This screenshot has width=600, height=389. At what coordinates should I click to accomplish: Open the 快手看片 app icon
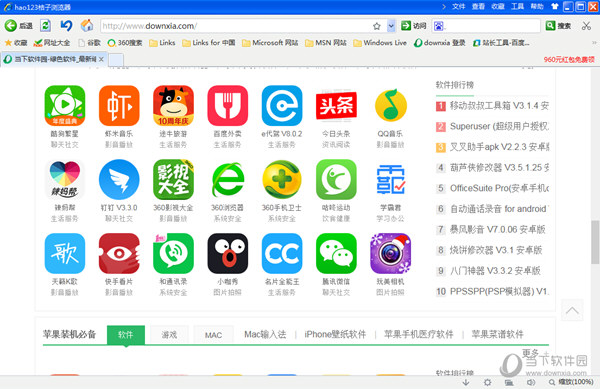pyautogui.click(x=119, y=254)
